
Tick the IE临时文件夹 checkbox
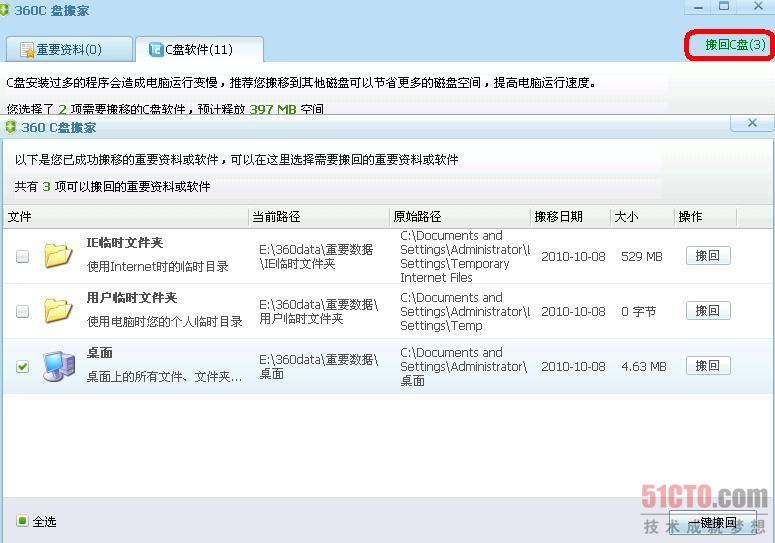point(22,256)
